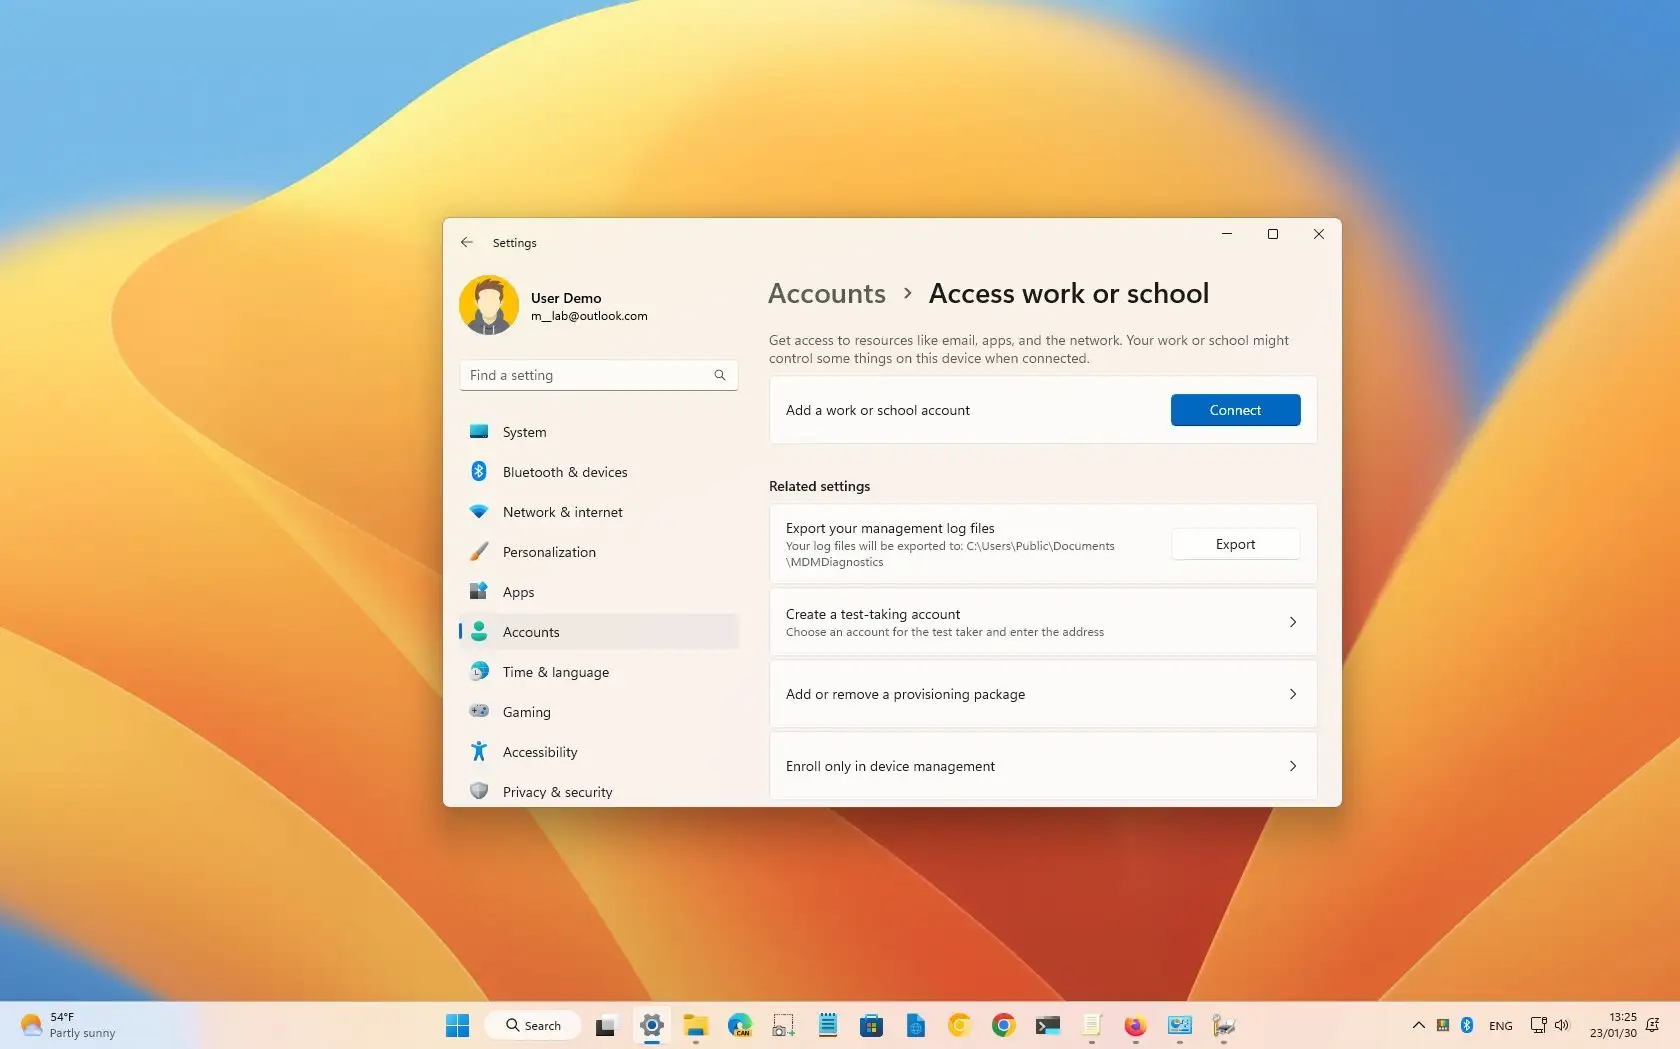Screen dimensions: 1680x1049
Task: Maximize the Settings window
Action: (x=1273, y=234)
